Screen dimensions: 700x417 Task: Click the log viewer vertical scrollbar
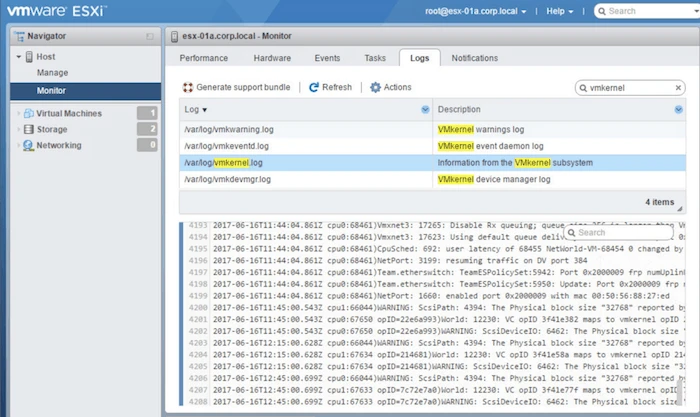coord(680,391)
